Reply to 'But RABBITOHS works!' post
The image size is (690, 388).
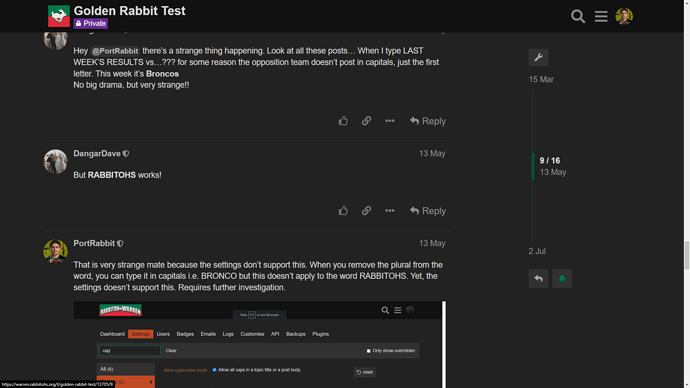(428, 211)
